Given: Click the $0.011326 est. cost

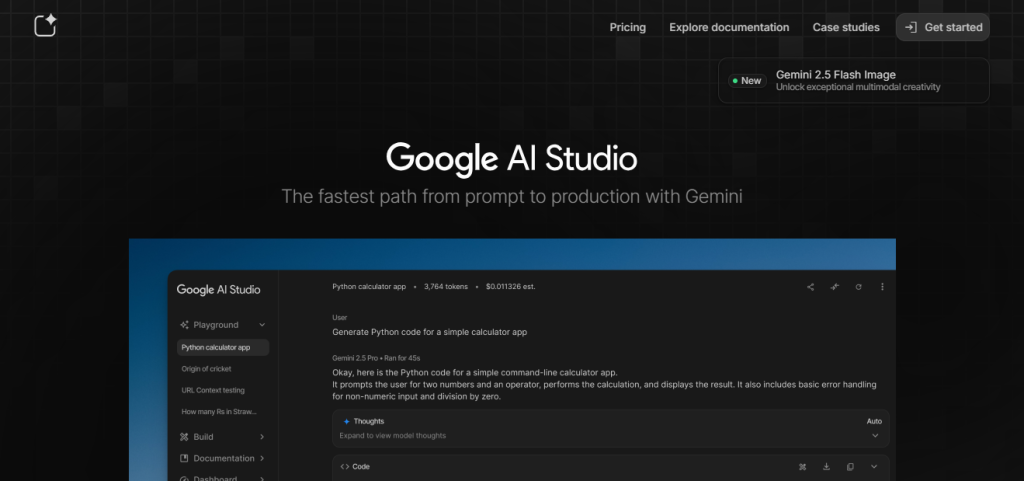Looking at the screenshot, I should pyautogui.click(x=511, y=287).
